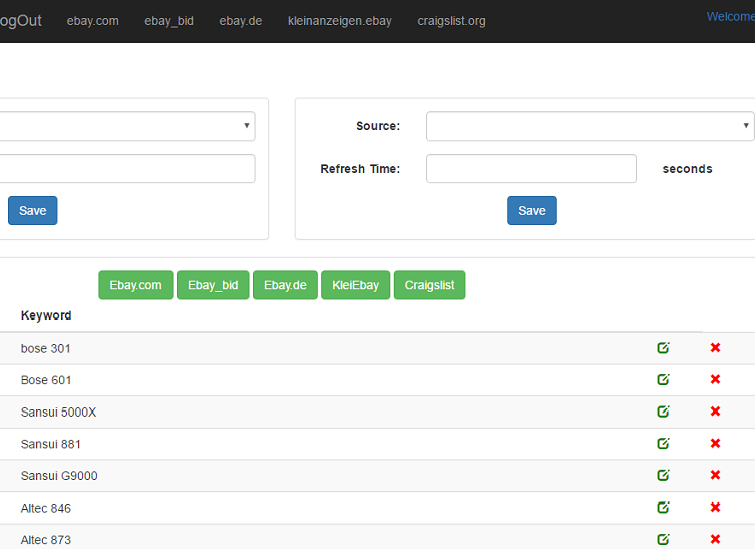Delete the Bose 601 keyword
Image resolution: width=755 pixels, height=549 pixels.
click(716, 379)
